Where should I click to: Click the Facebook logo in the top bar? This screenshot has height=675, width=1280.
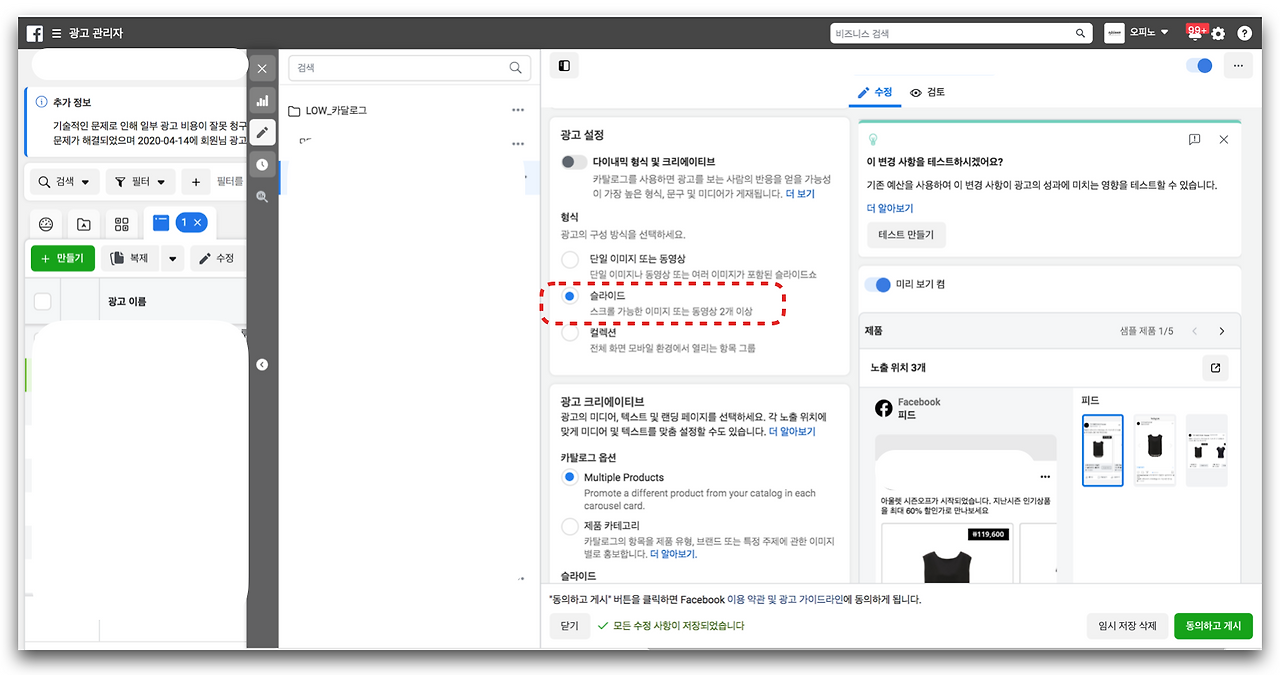point(35,32)
